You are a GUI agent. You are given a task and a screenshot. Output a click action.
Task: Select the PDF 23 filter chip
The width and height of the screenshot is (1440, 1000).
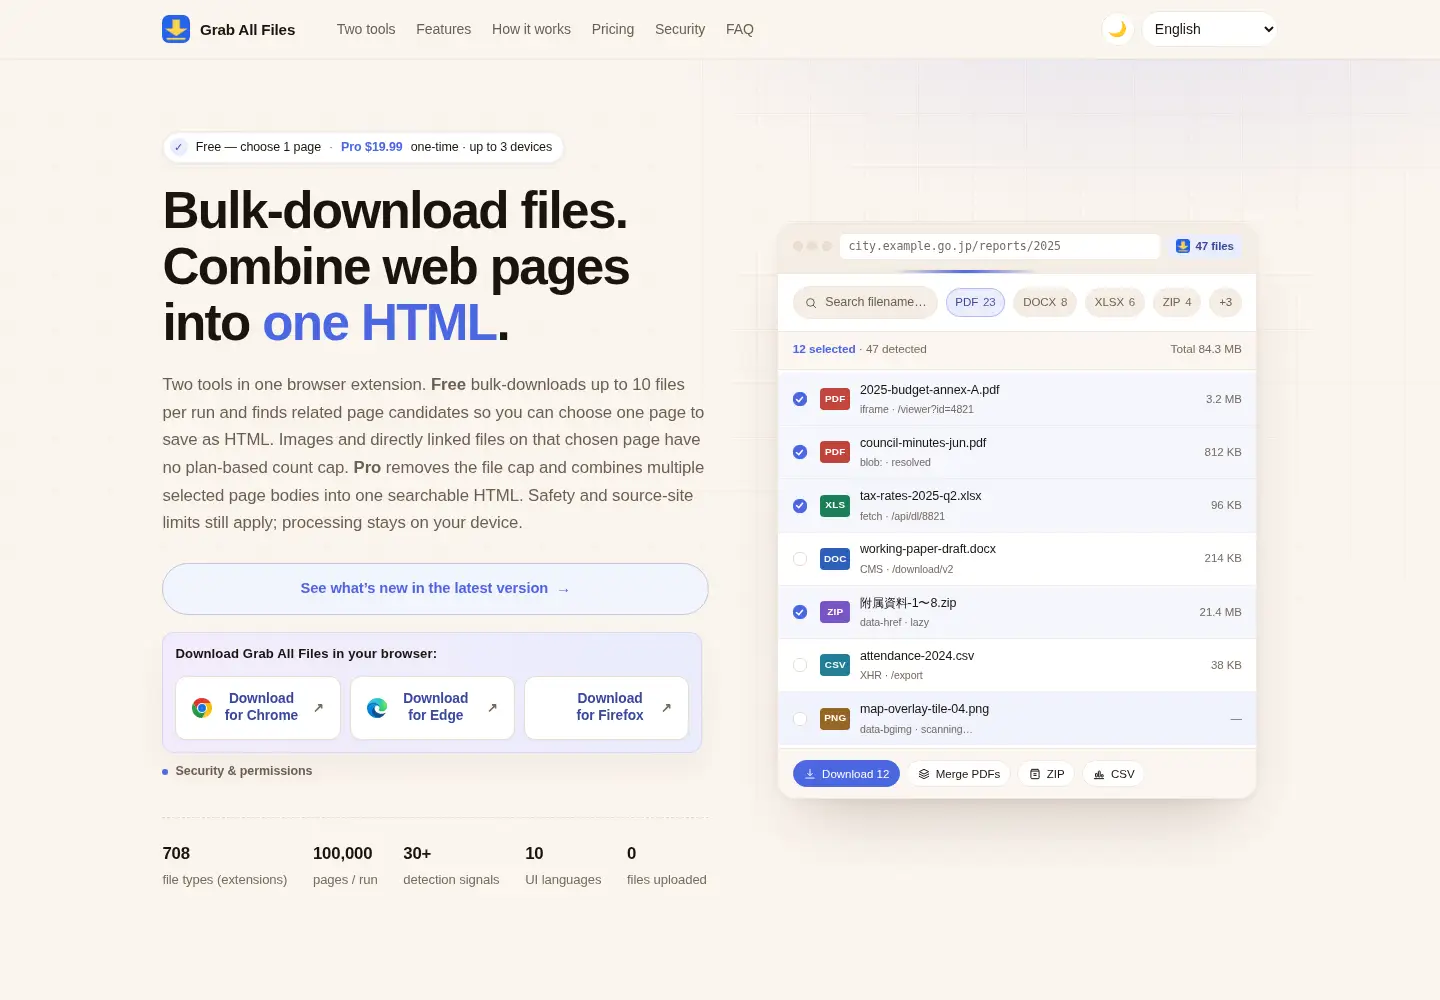pyautogui.click(x=975, y=302)
